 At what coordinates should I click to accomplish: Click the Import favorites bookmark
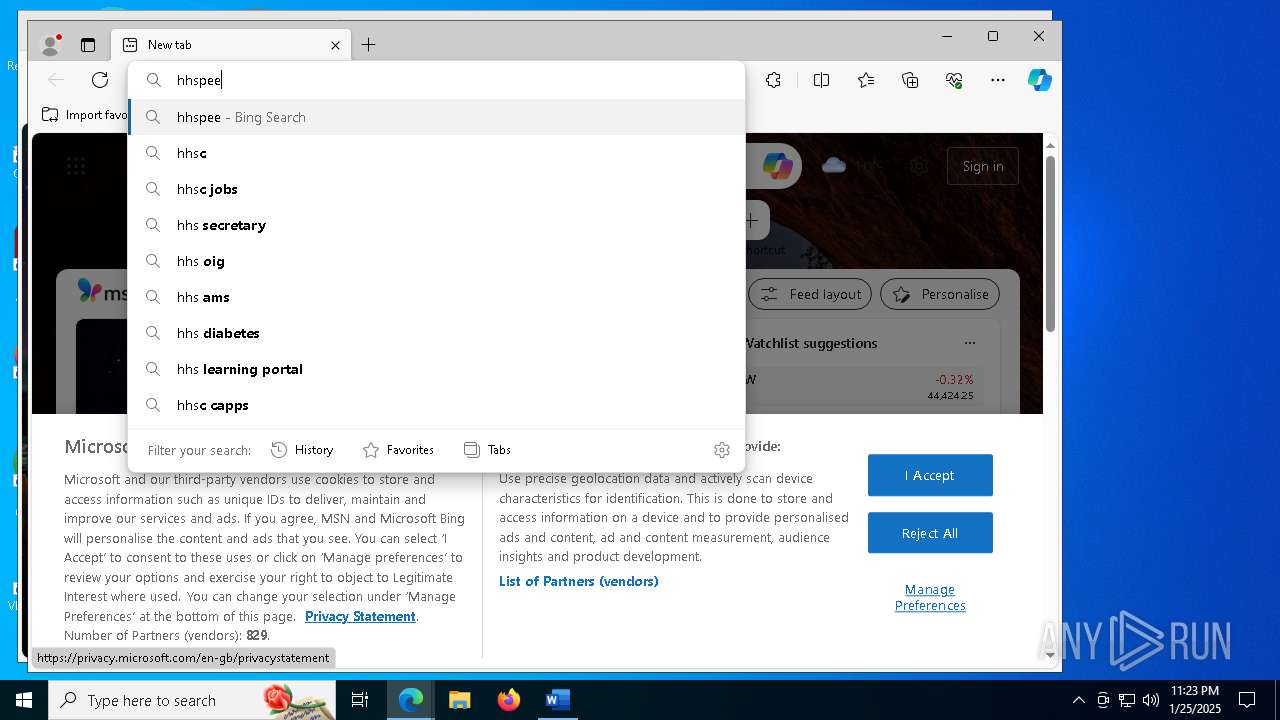point(85,115)
